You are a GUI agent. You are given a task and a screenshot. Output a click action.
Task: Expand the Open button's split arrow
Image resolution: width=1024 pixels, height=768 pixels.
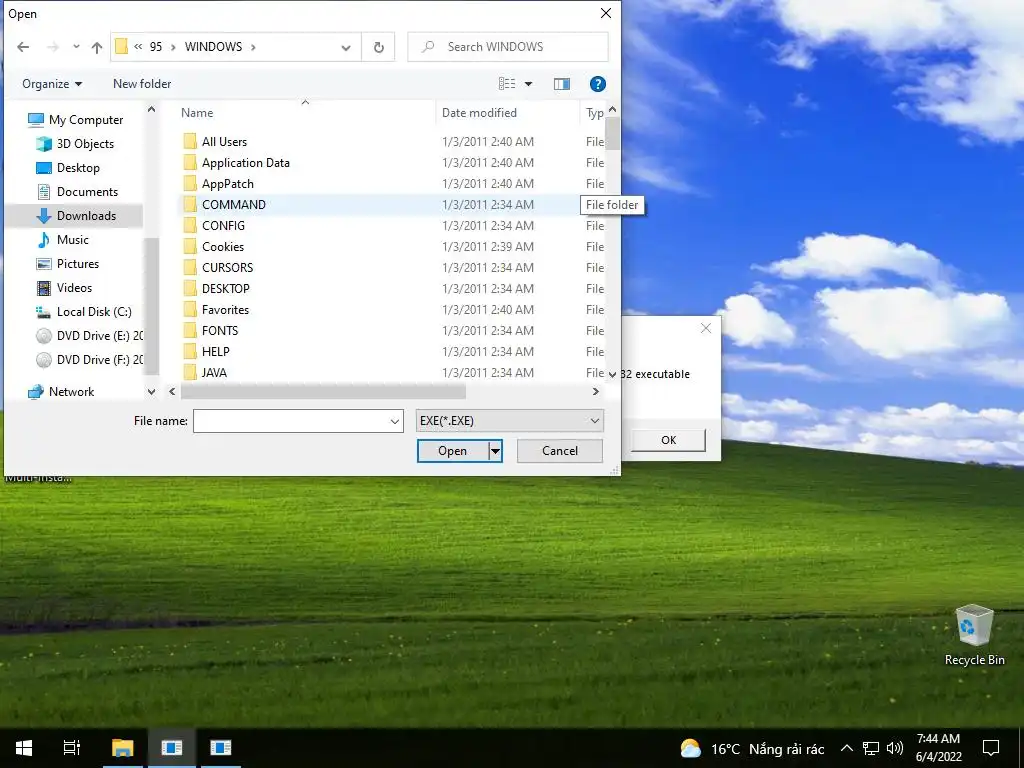pyautogui.click(x=496, y=451)
